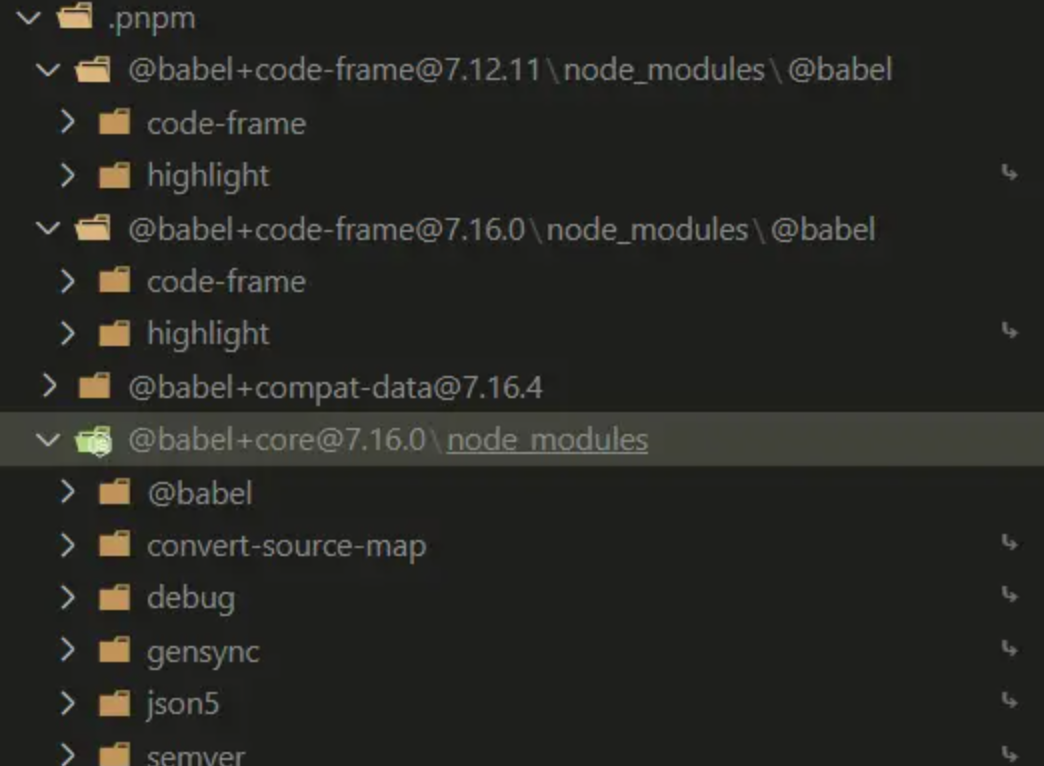
Task: Collapse the .pnpm folder chevron
Action: (29, 17)
